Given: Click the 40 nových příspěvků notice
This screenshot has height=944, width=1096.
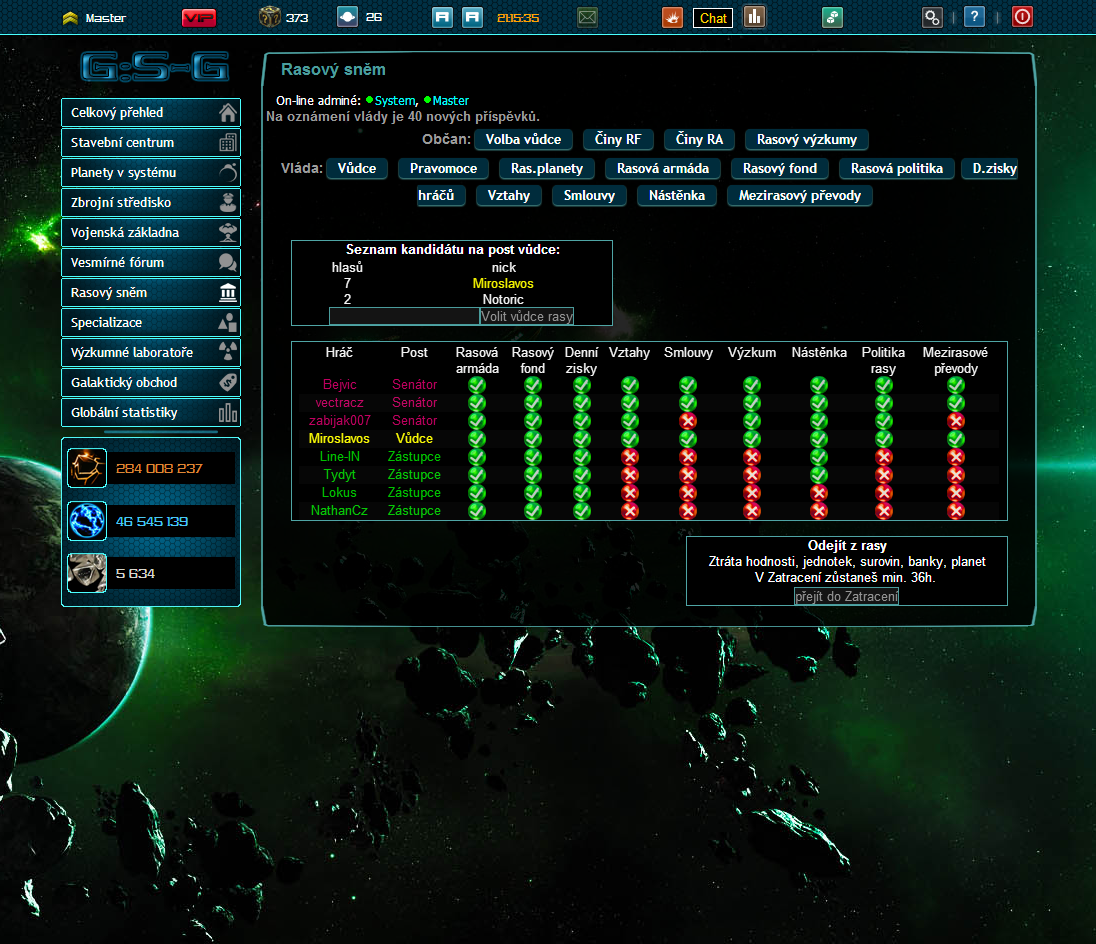Looking at the screenshot, I should pos(403,117).
